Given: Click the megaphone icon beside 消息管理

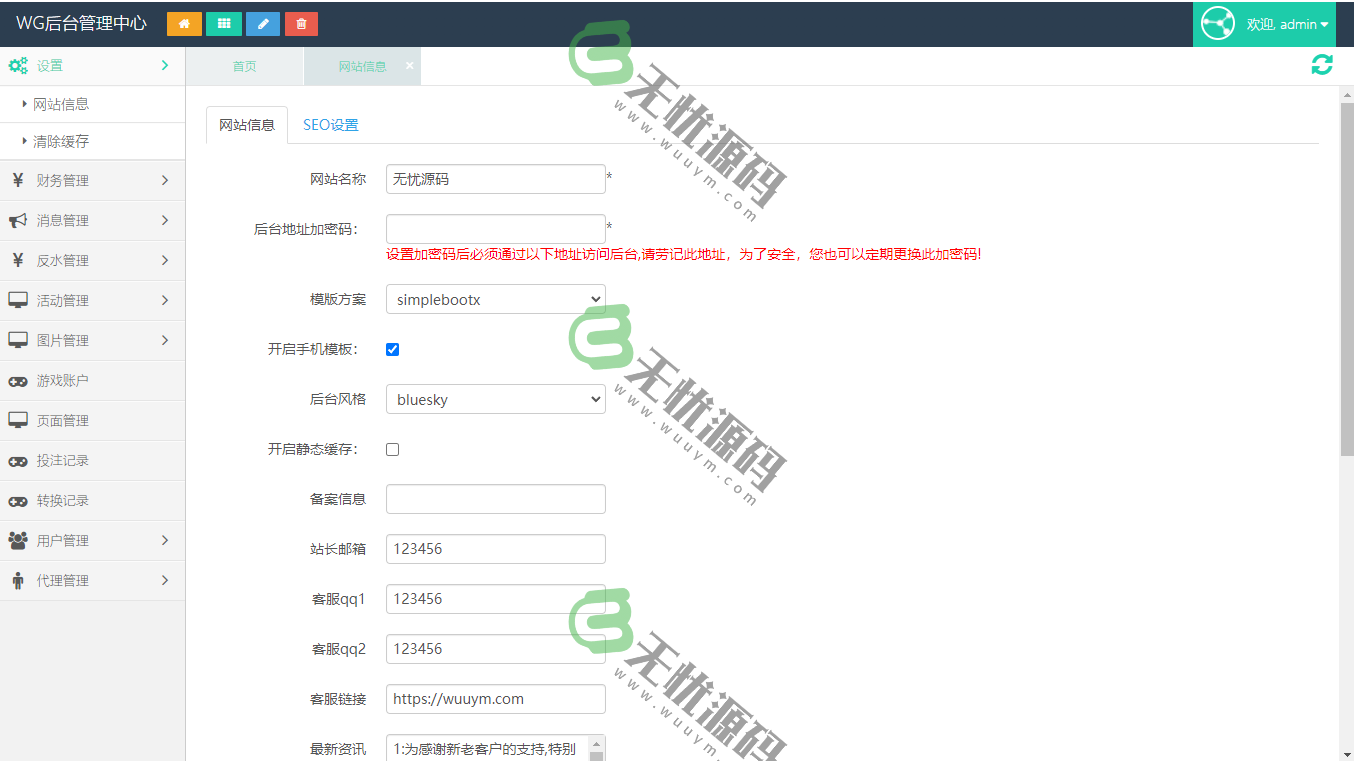Looking at the screenshot, I should click(x=19, y=220).
